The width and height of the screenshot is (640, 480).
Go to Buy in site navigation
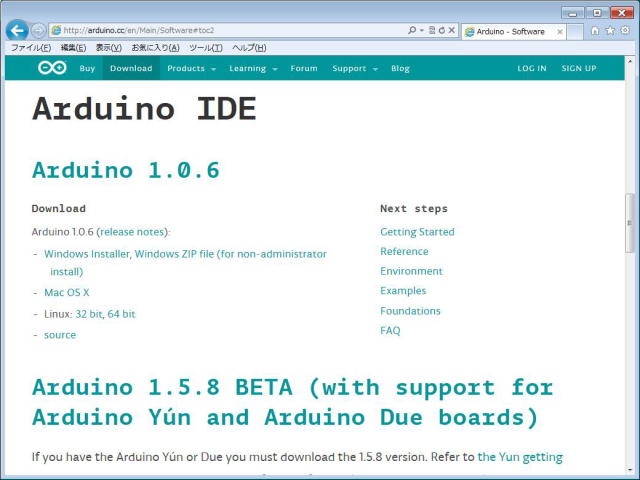coord(87,68)
